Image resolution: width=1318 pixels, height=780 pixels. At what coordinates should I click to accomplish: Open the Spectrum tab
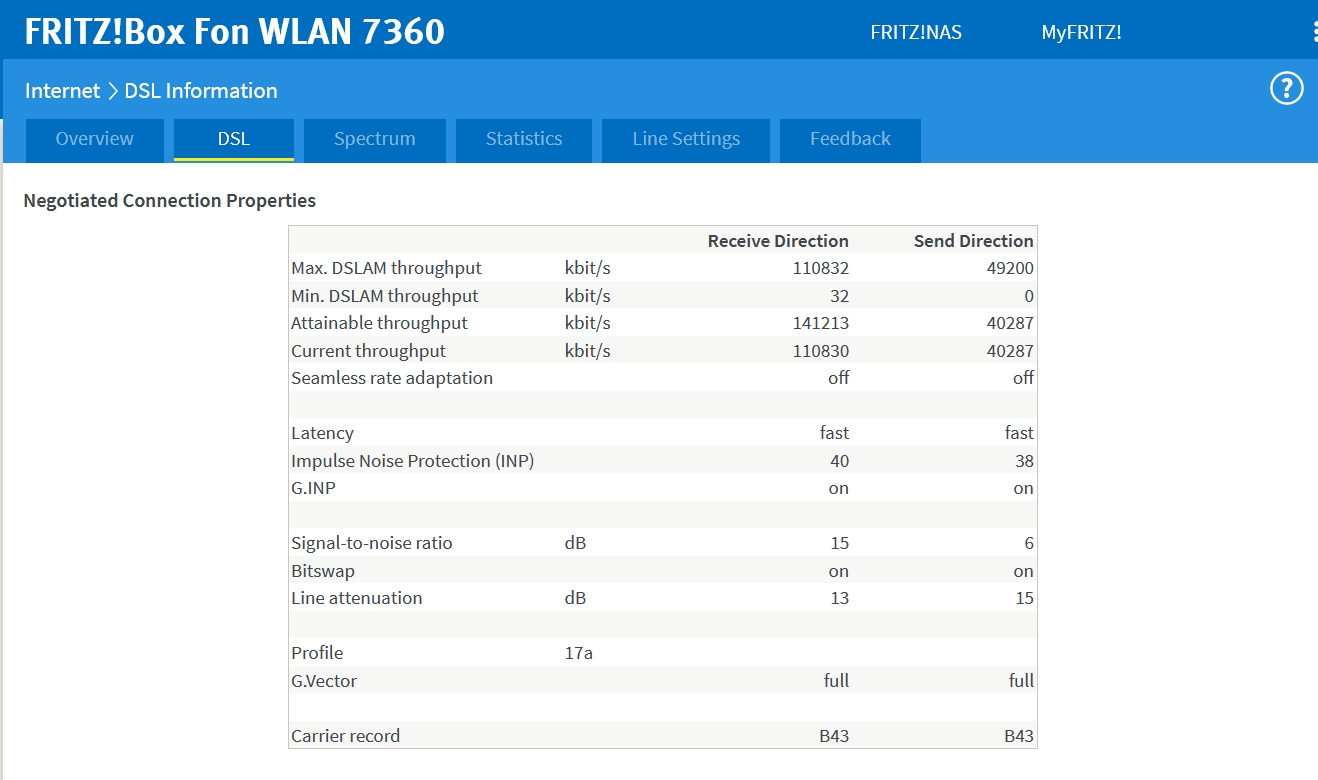pos(374,139)
